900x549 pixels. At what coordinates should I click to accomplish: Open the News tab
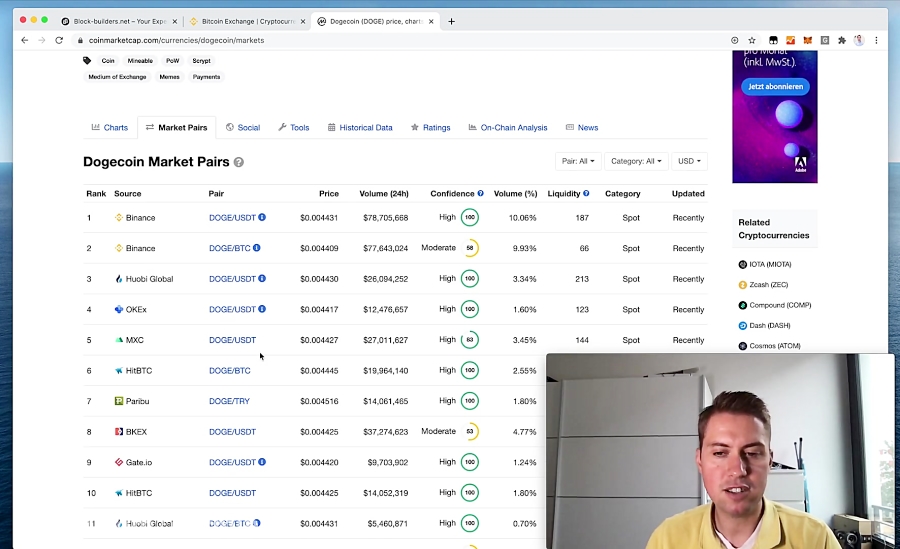click(x=582, y=127)
